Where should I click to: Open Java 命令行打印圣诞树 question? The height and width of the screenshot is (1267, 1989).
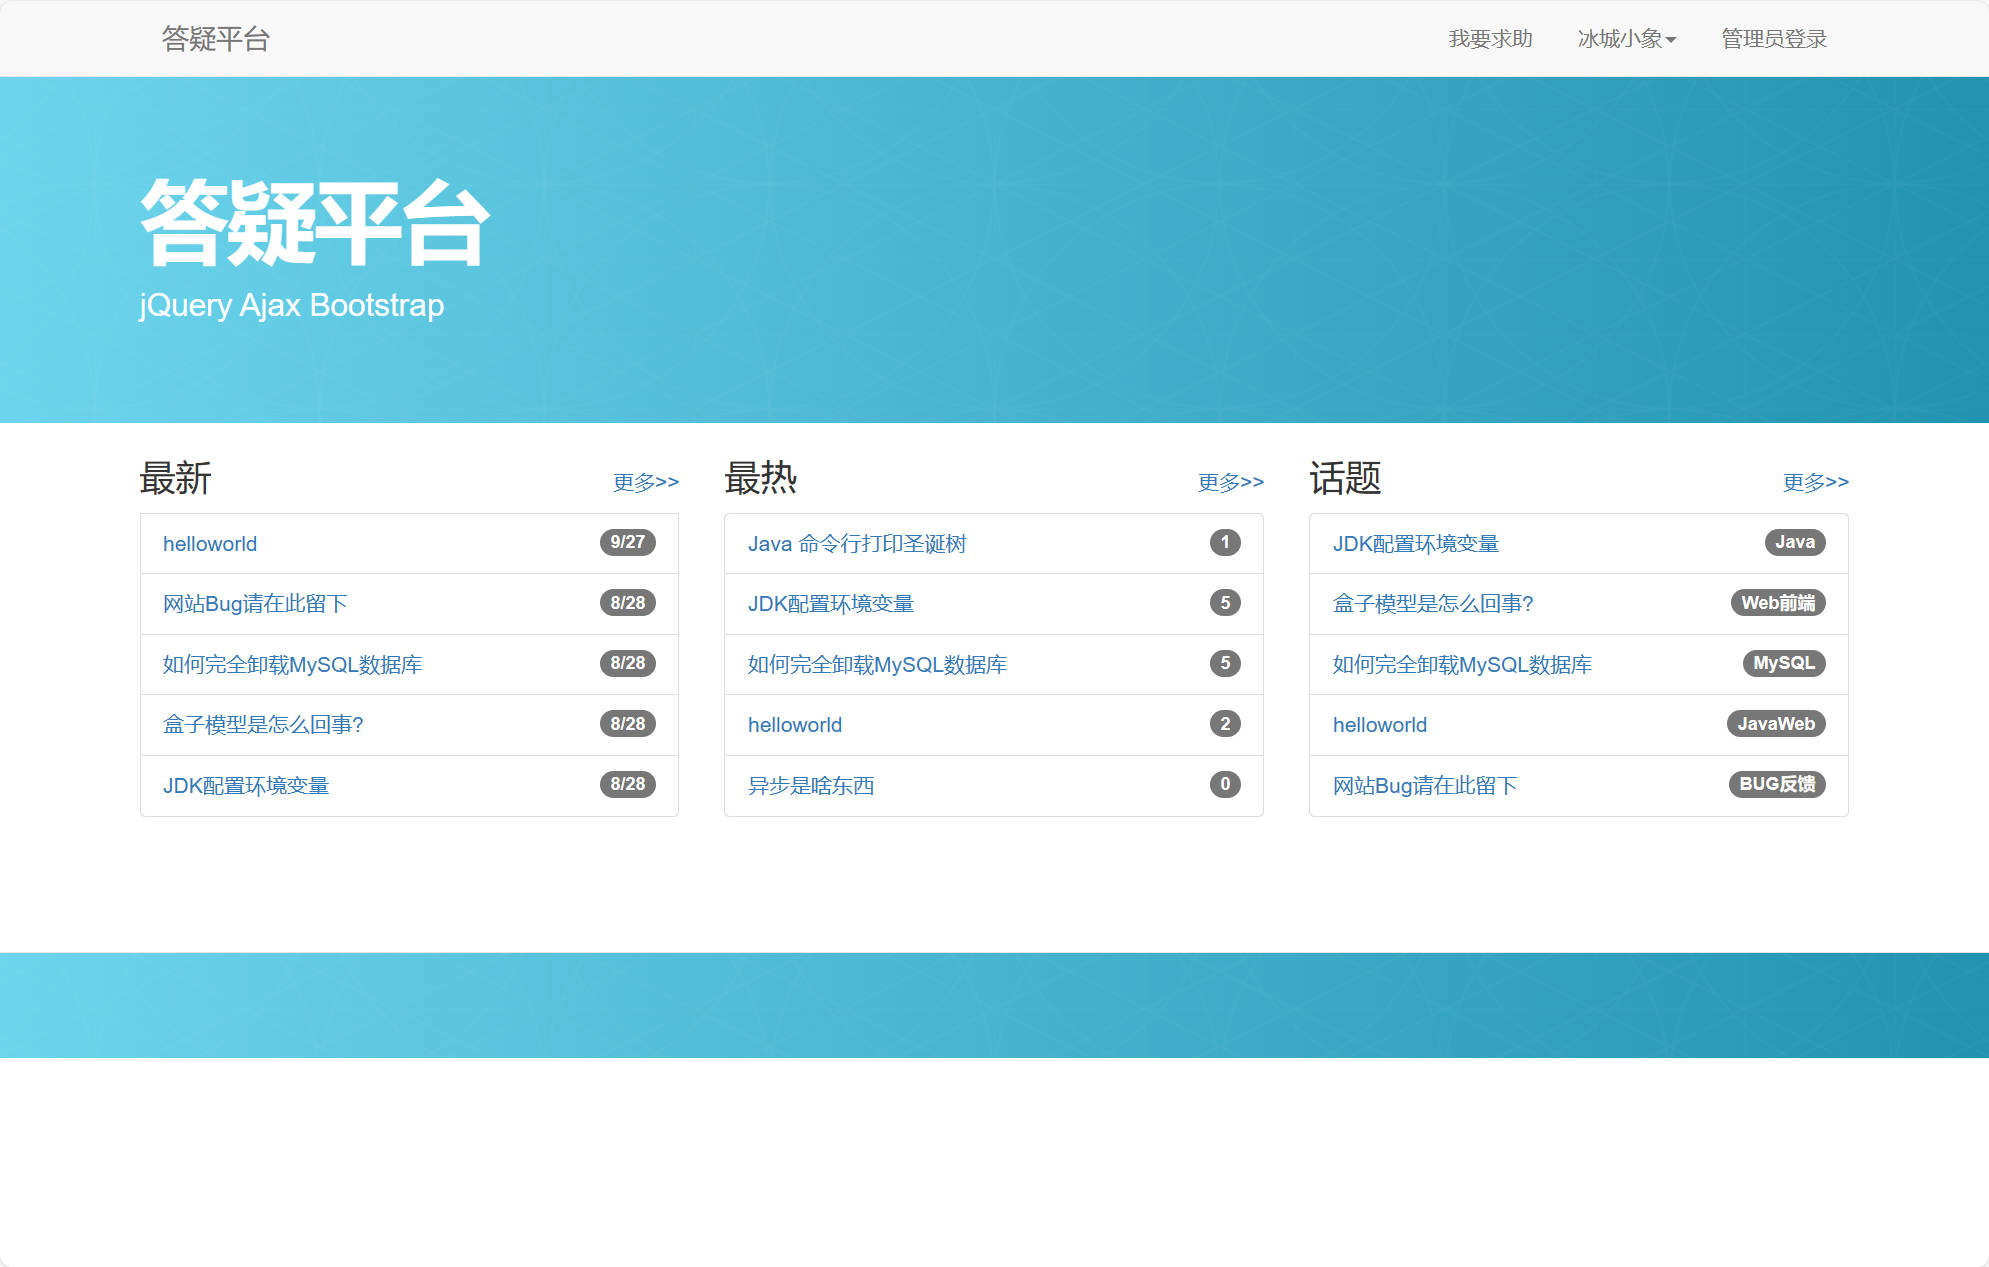[x=858, y=544]
